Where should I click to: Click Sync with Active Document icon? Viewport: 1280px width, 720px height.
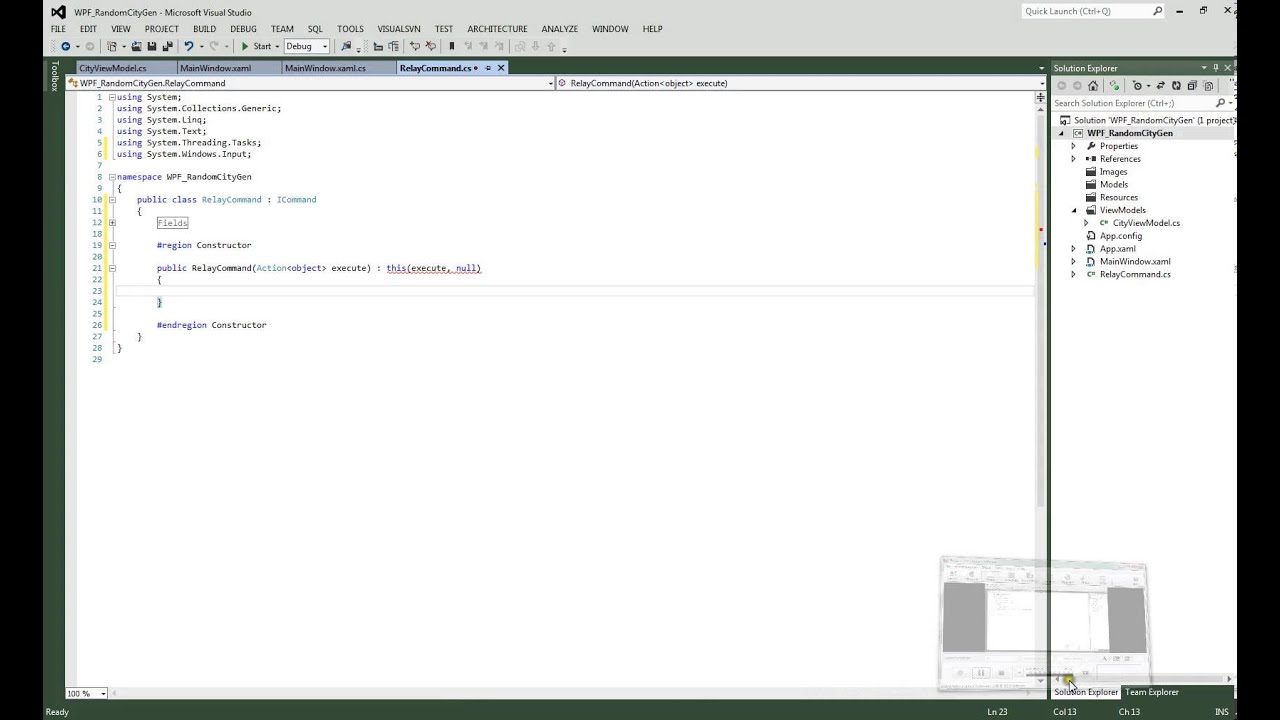tap(1161, 86)
